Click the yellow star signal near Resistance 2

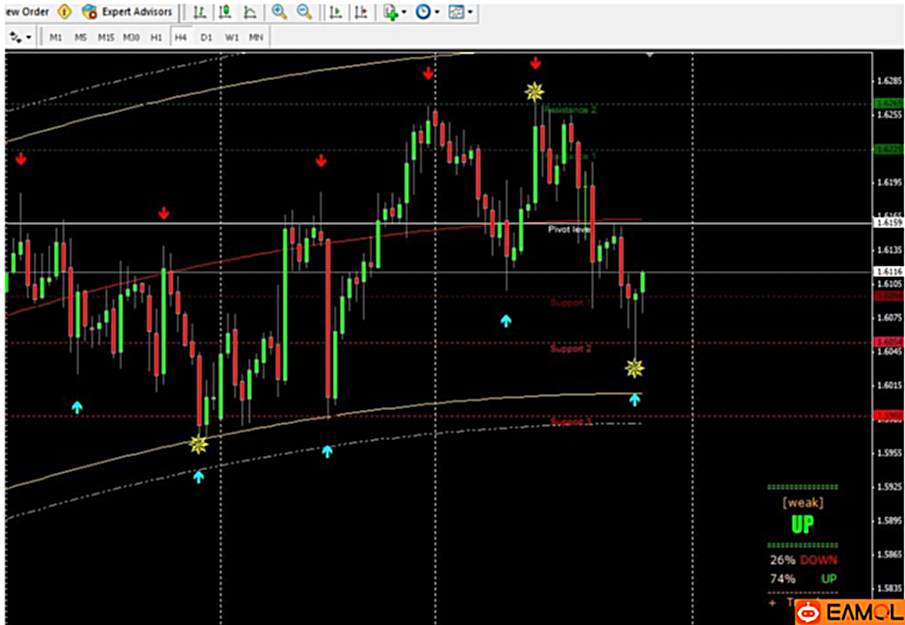pyautogui.click(x=535, y=92)
